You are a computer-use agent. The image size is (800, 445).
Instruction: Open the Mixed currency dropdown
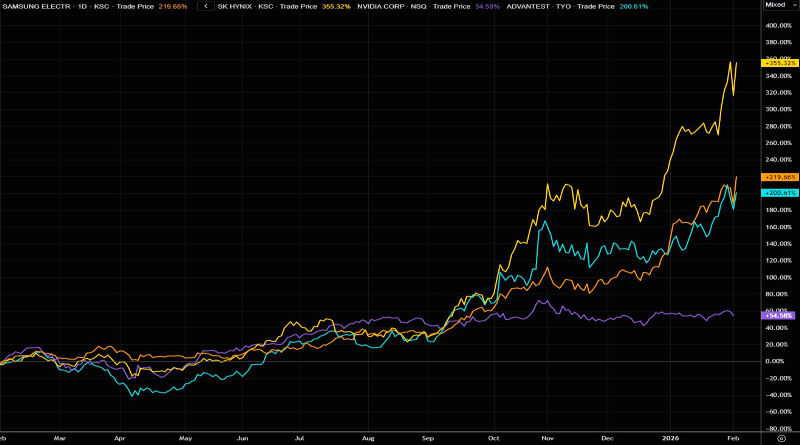click(776, 5)
